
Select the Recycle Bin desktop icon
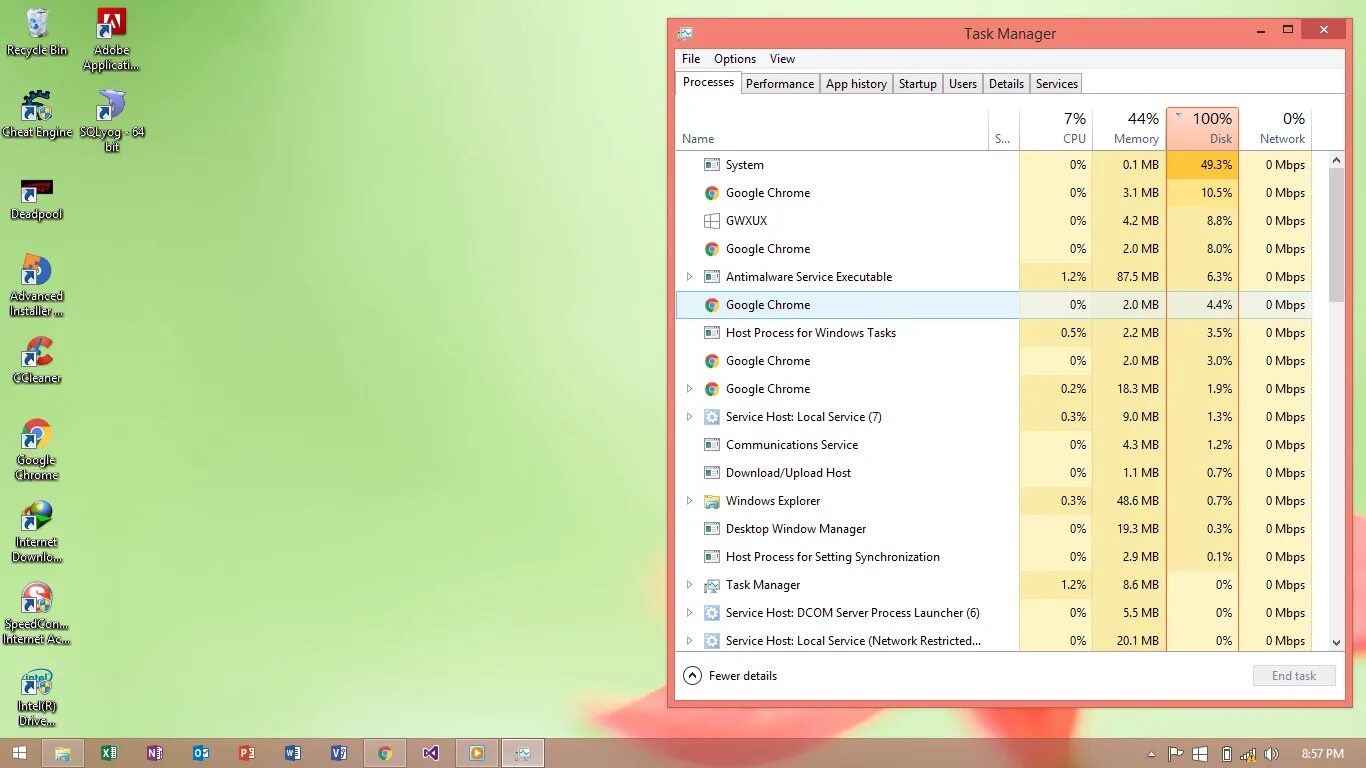point(37,32)
